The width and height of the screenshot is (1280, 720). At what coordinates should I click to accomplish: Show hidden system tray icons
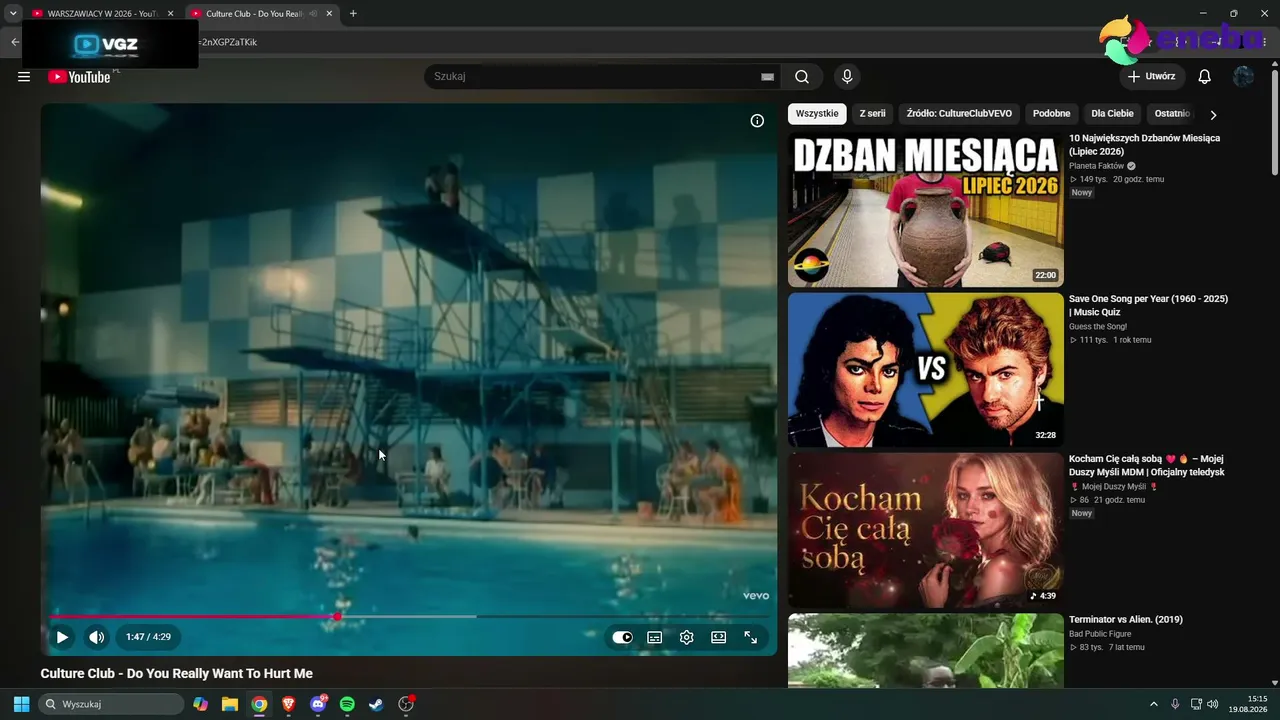(1153, 704)
